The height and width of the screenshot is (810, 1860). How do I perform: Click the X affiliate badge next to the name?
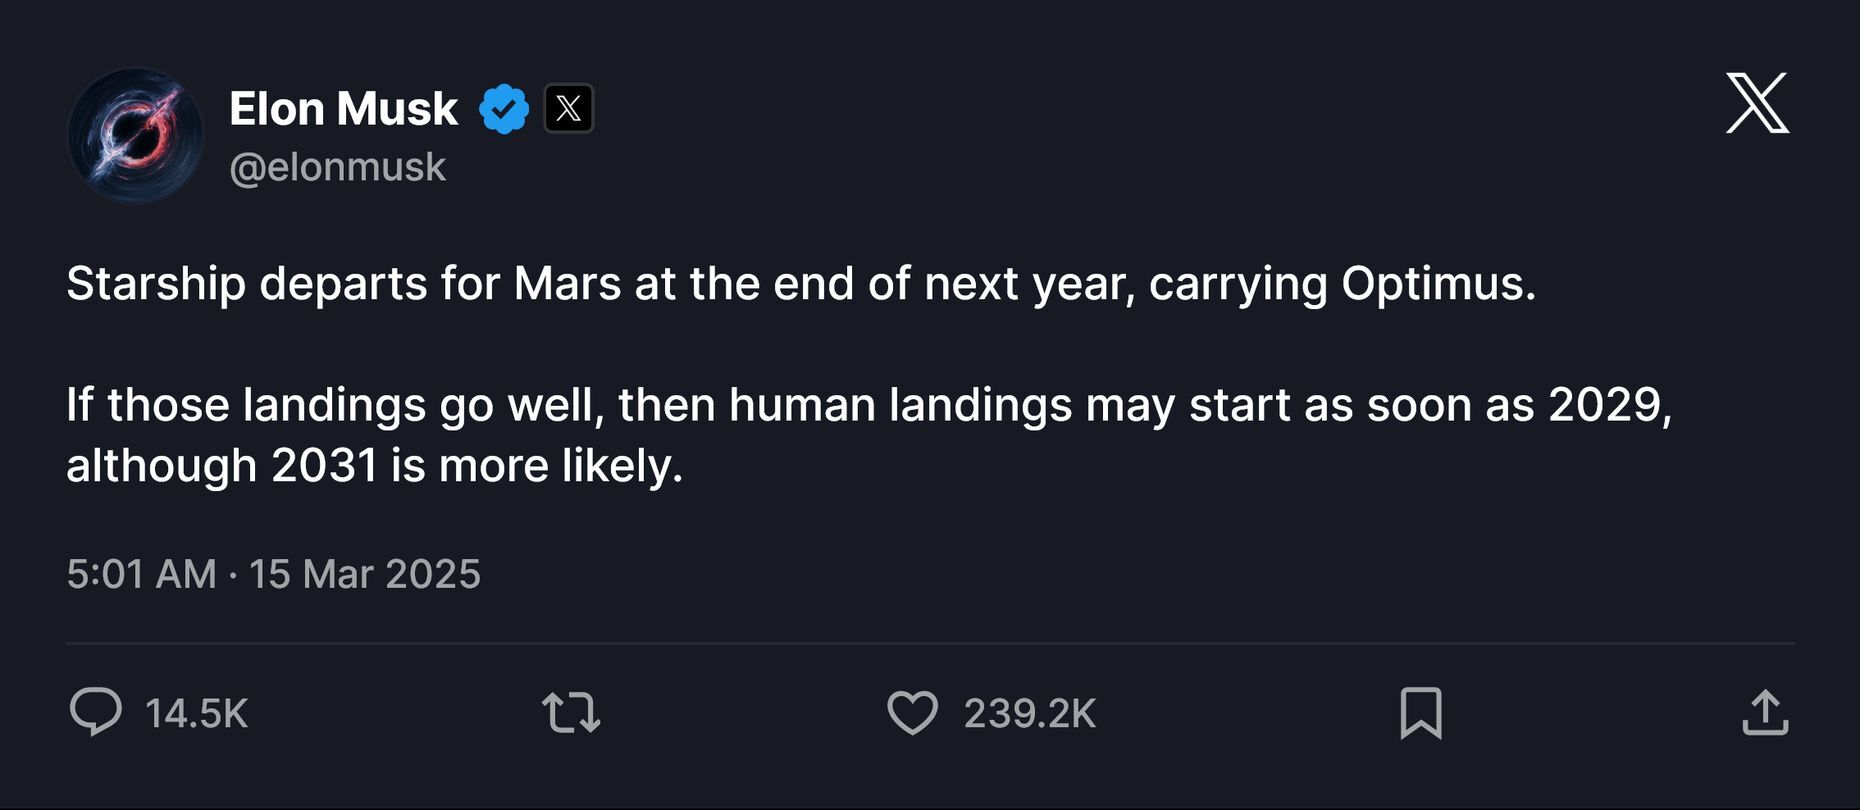point(568,110)
